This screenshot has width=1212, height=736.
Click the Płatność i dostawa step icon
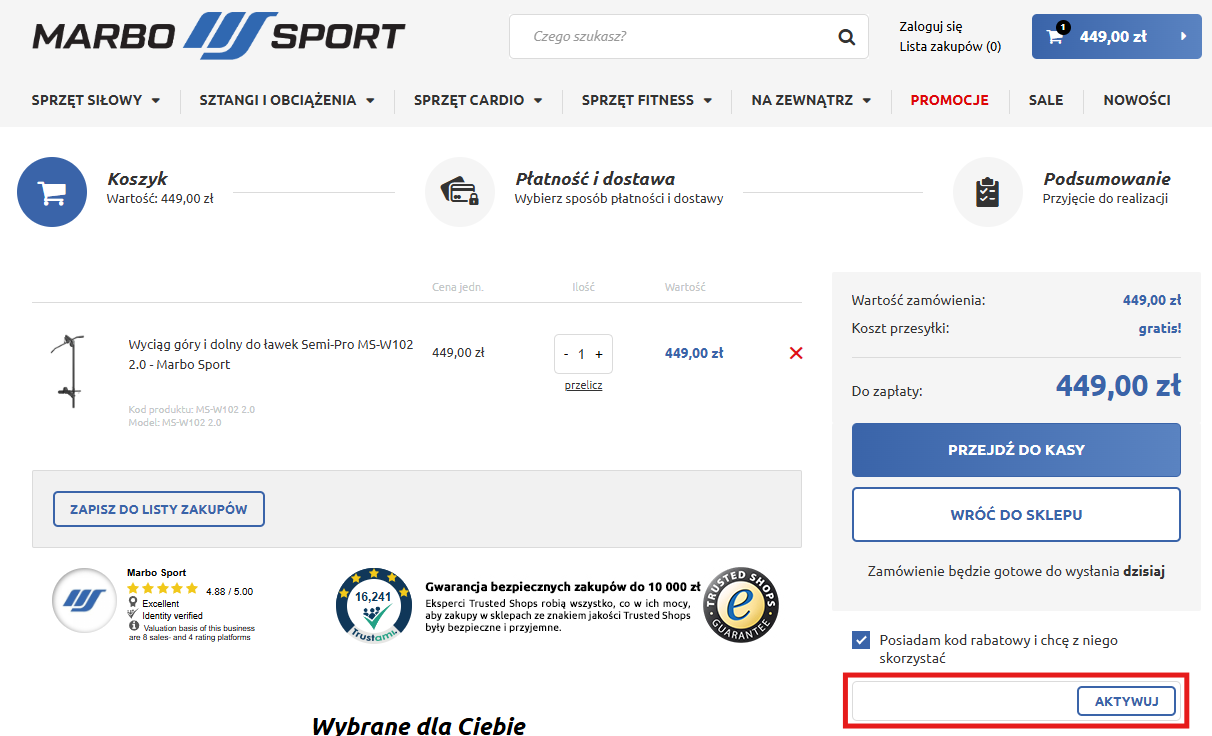tap(460, 190)
